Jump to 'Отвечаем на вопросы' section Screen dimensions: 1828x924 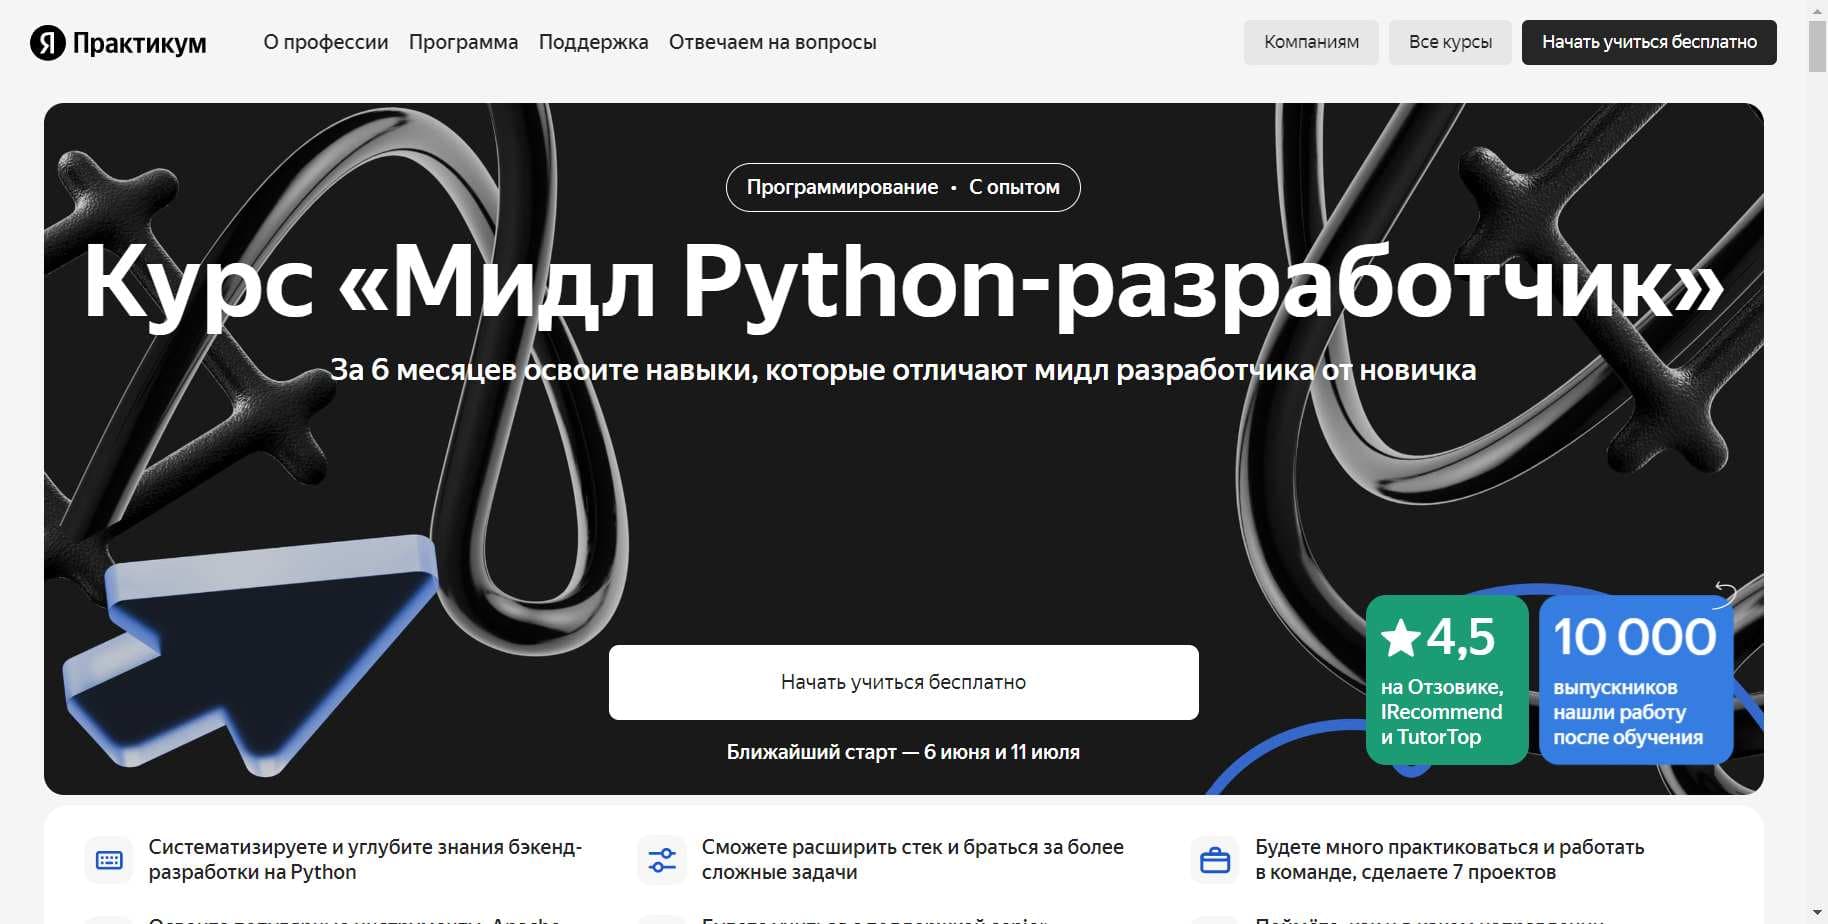tap(772, 43)
